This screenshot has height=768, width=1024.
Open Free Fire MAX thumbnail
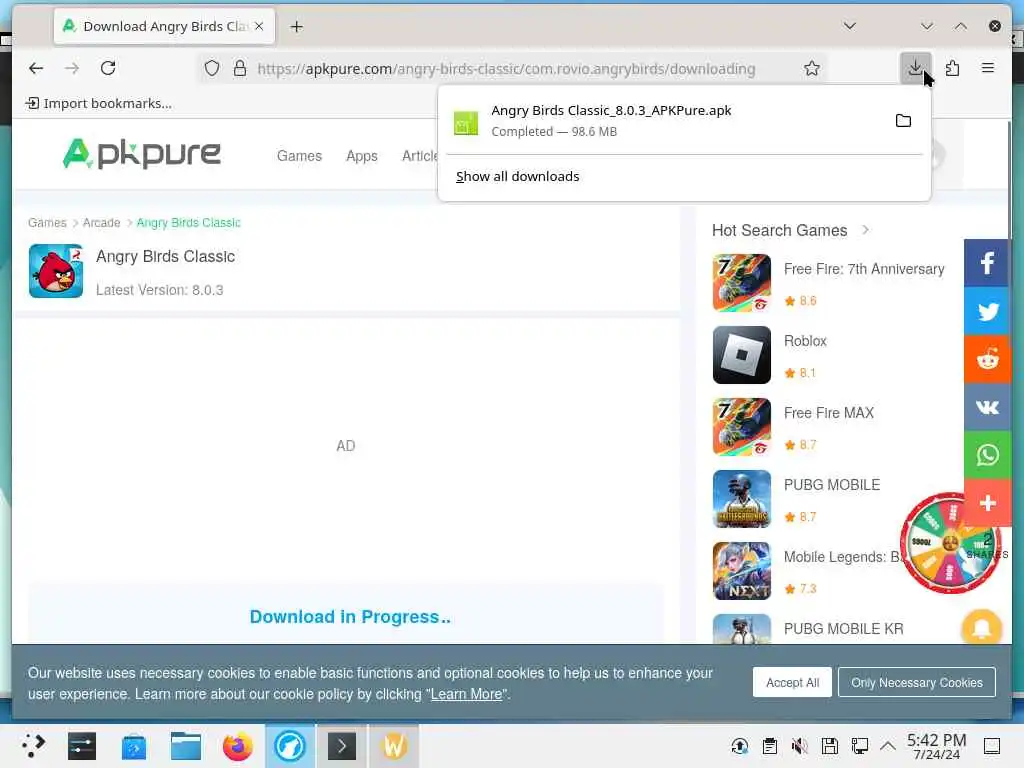[x=742, y=426]
